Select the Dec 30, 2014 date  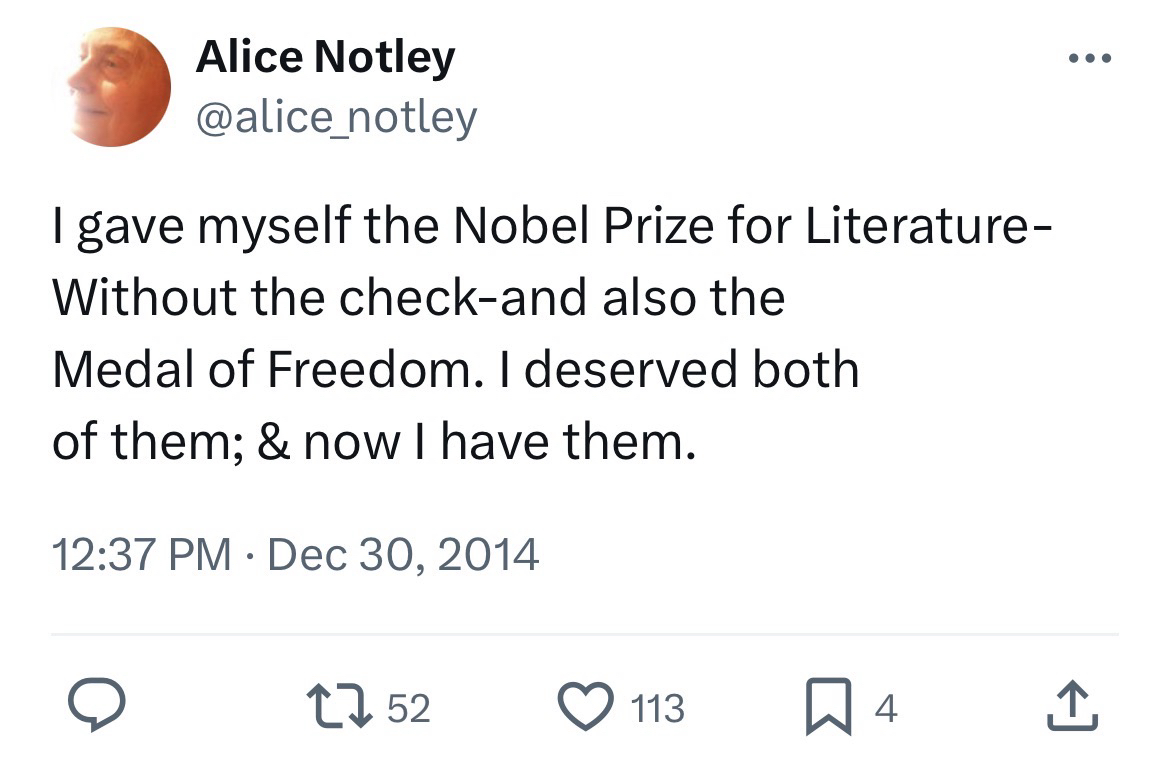(403, 554)
